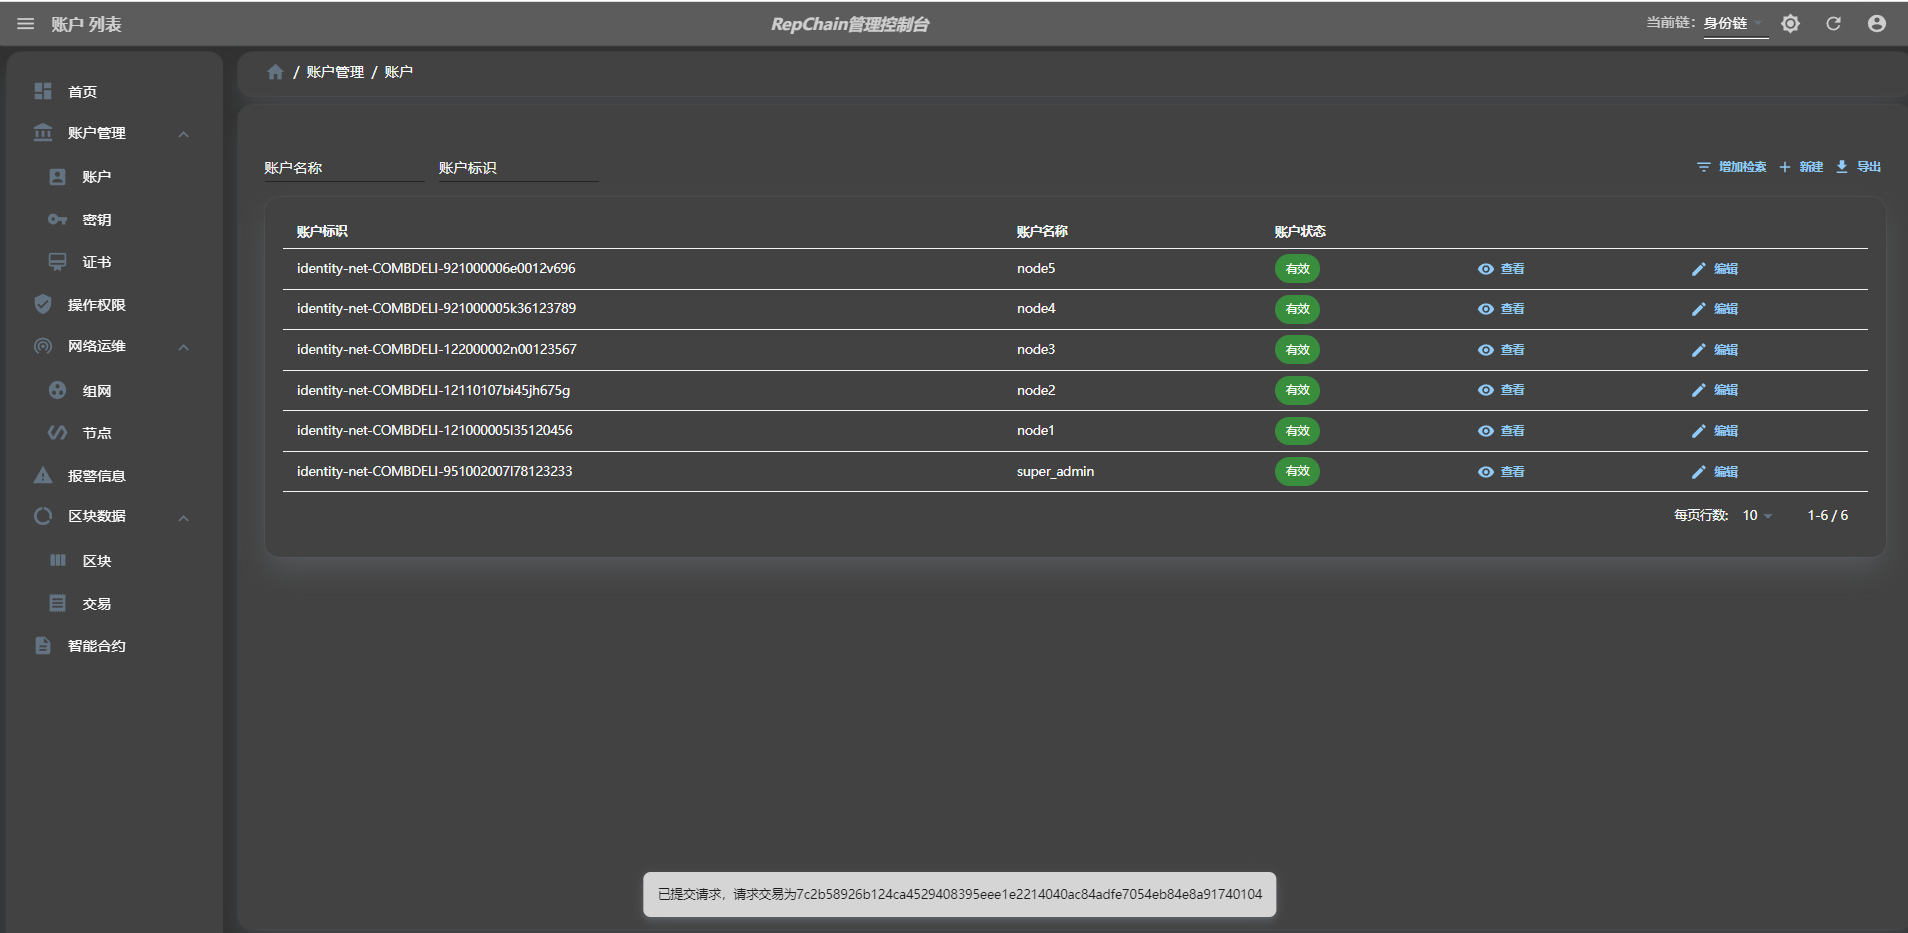The width and height of the screenshot is (1908, 933).
Task: Open 智能合约 in sidebar
Action: (x=97, y=646)
